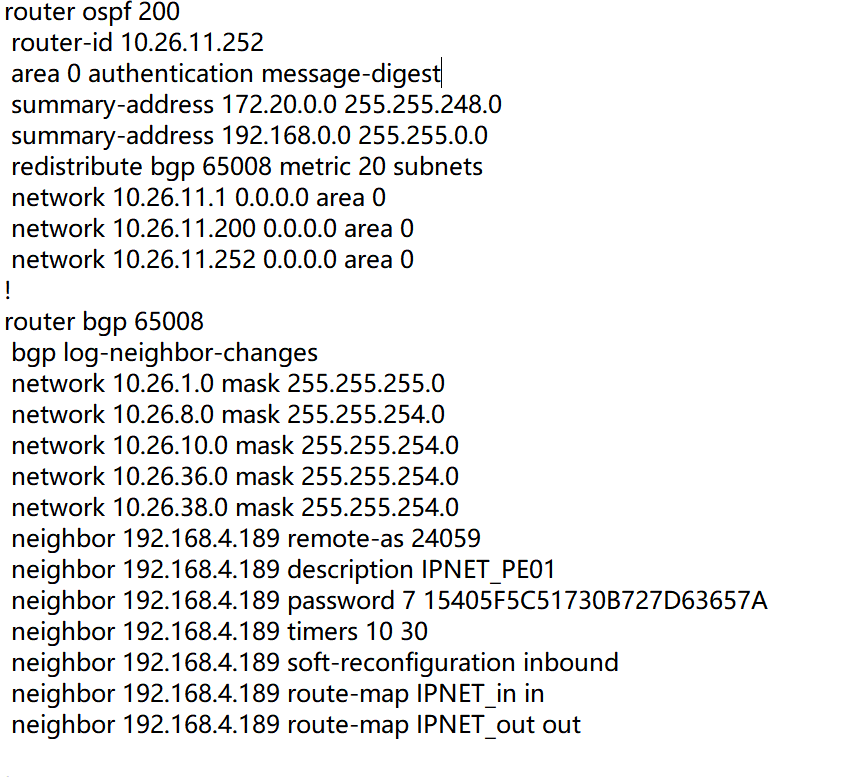Click the network 10.26.11.1 area 0 line
Viewport: 844px width, 777px height.
click(198, 198)
